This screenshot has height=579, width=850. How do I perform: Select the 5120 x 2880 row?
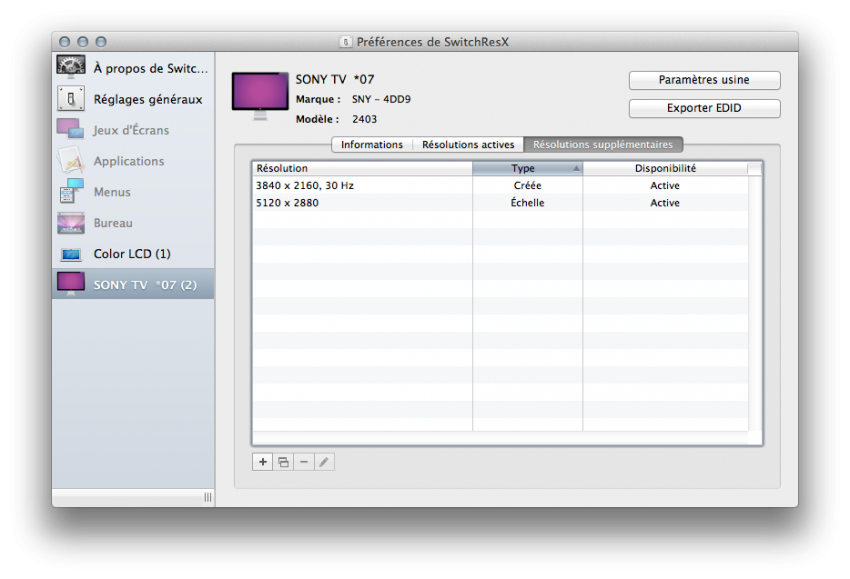[x=500, y=203]
